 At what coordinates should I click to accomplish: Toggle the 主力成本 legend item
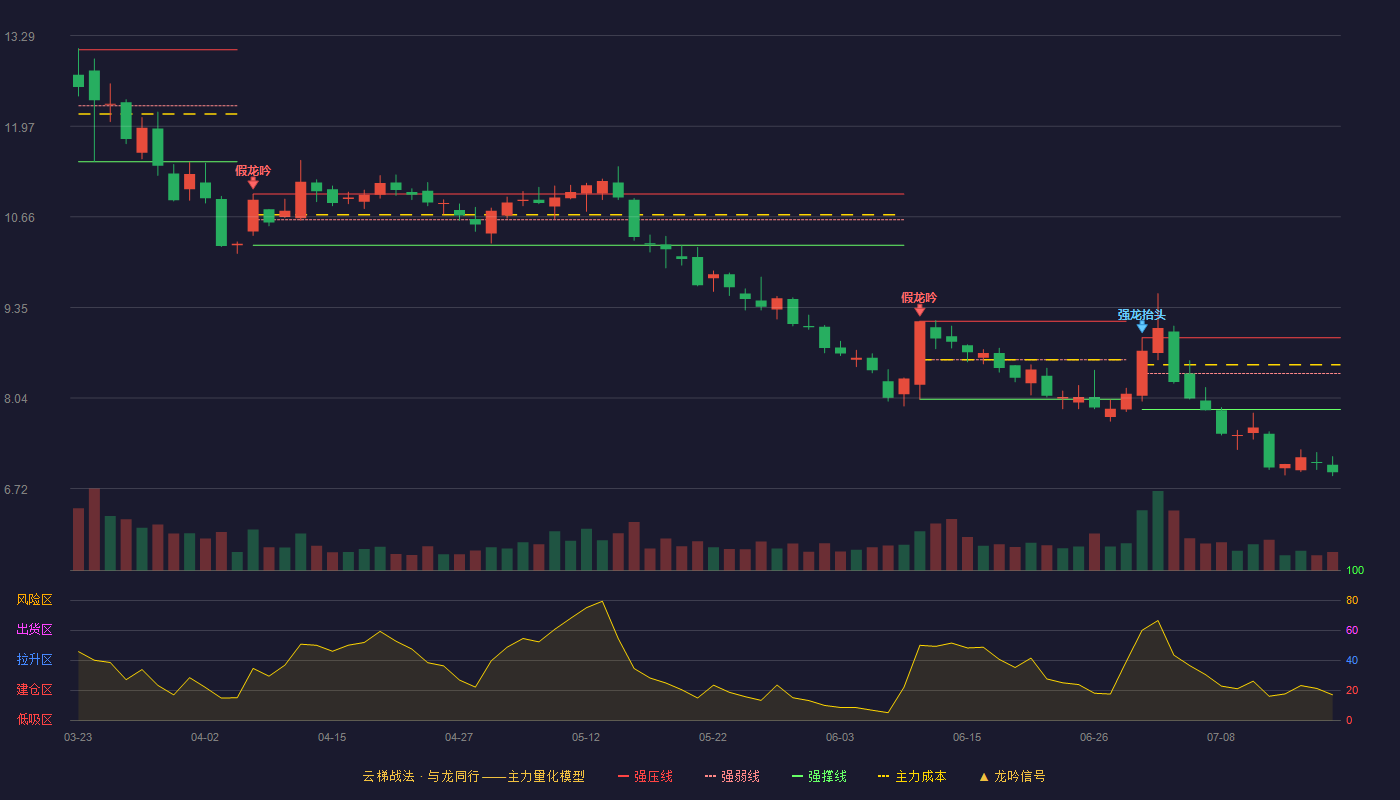point(912,776)
